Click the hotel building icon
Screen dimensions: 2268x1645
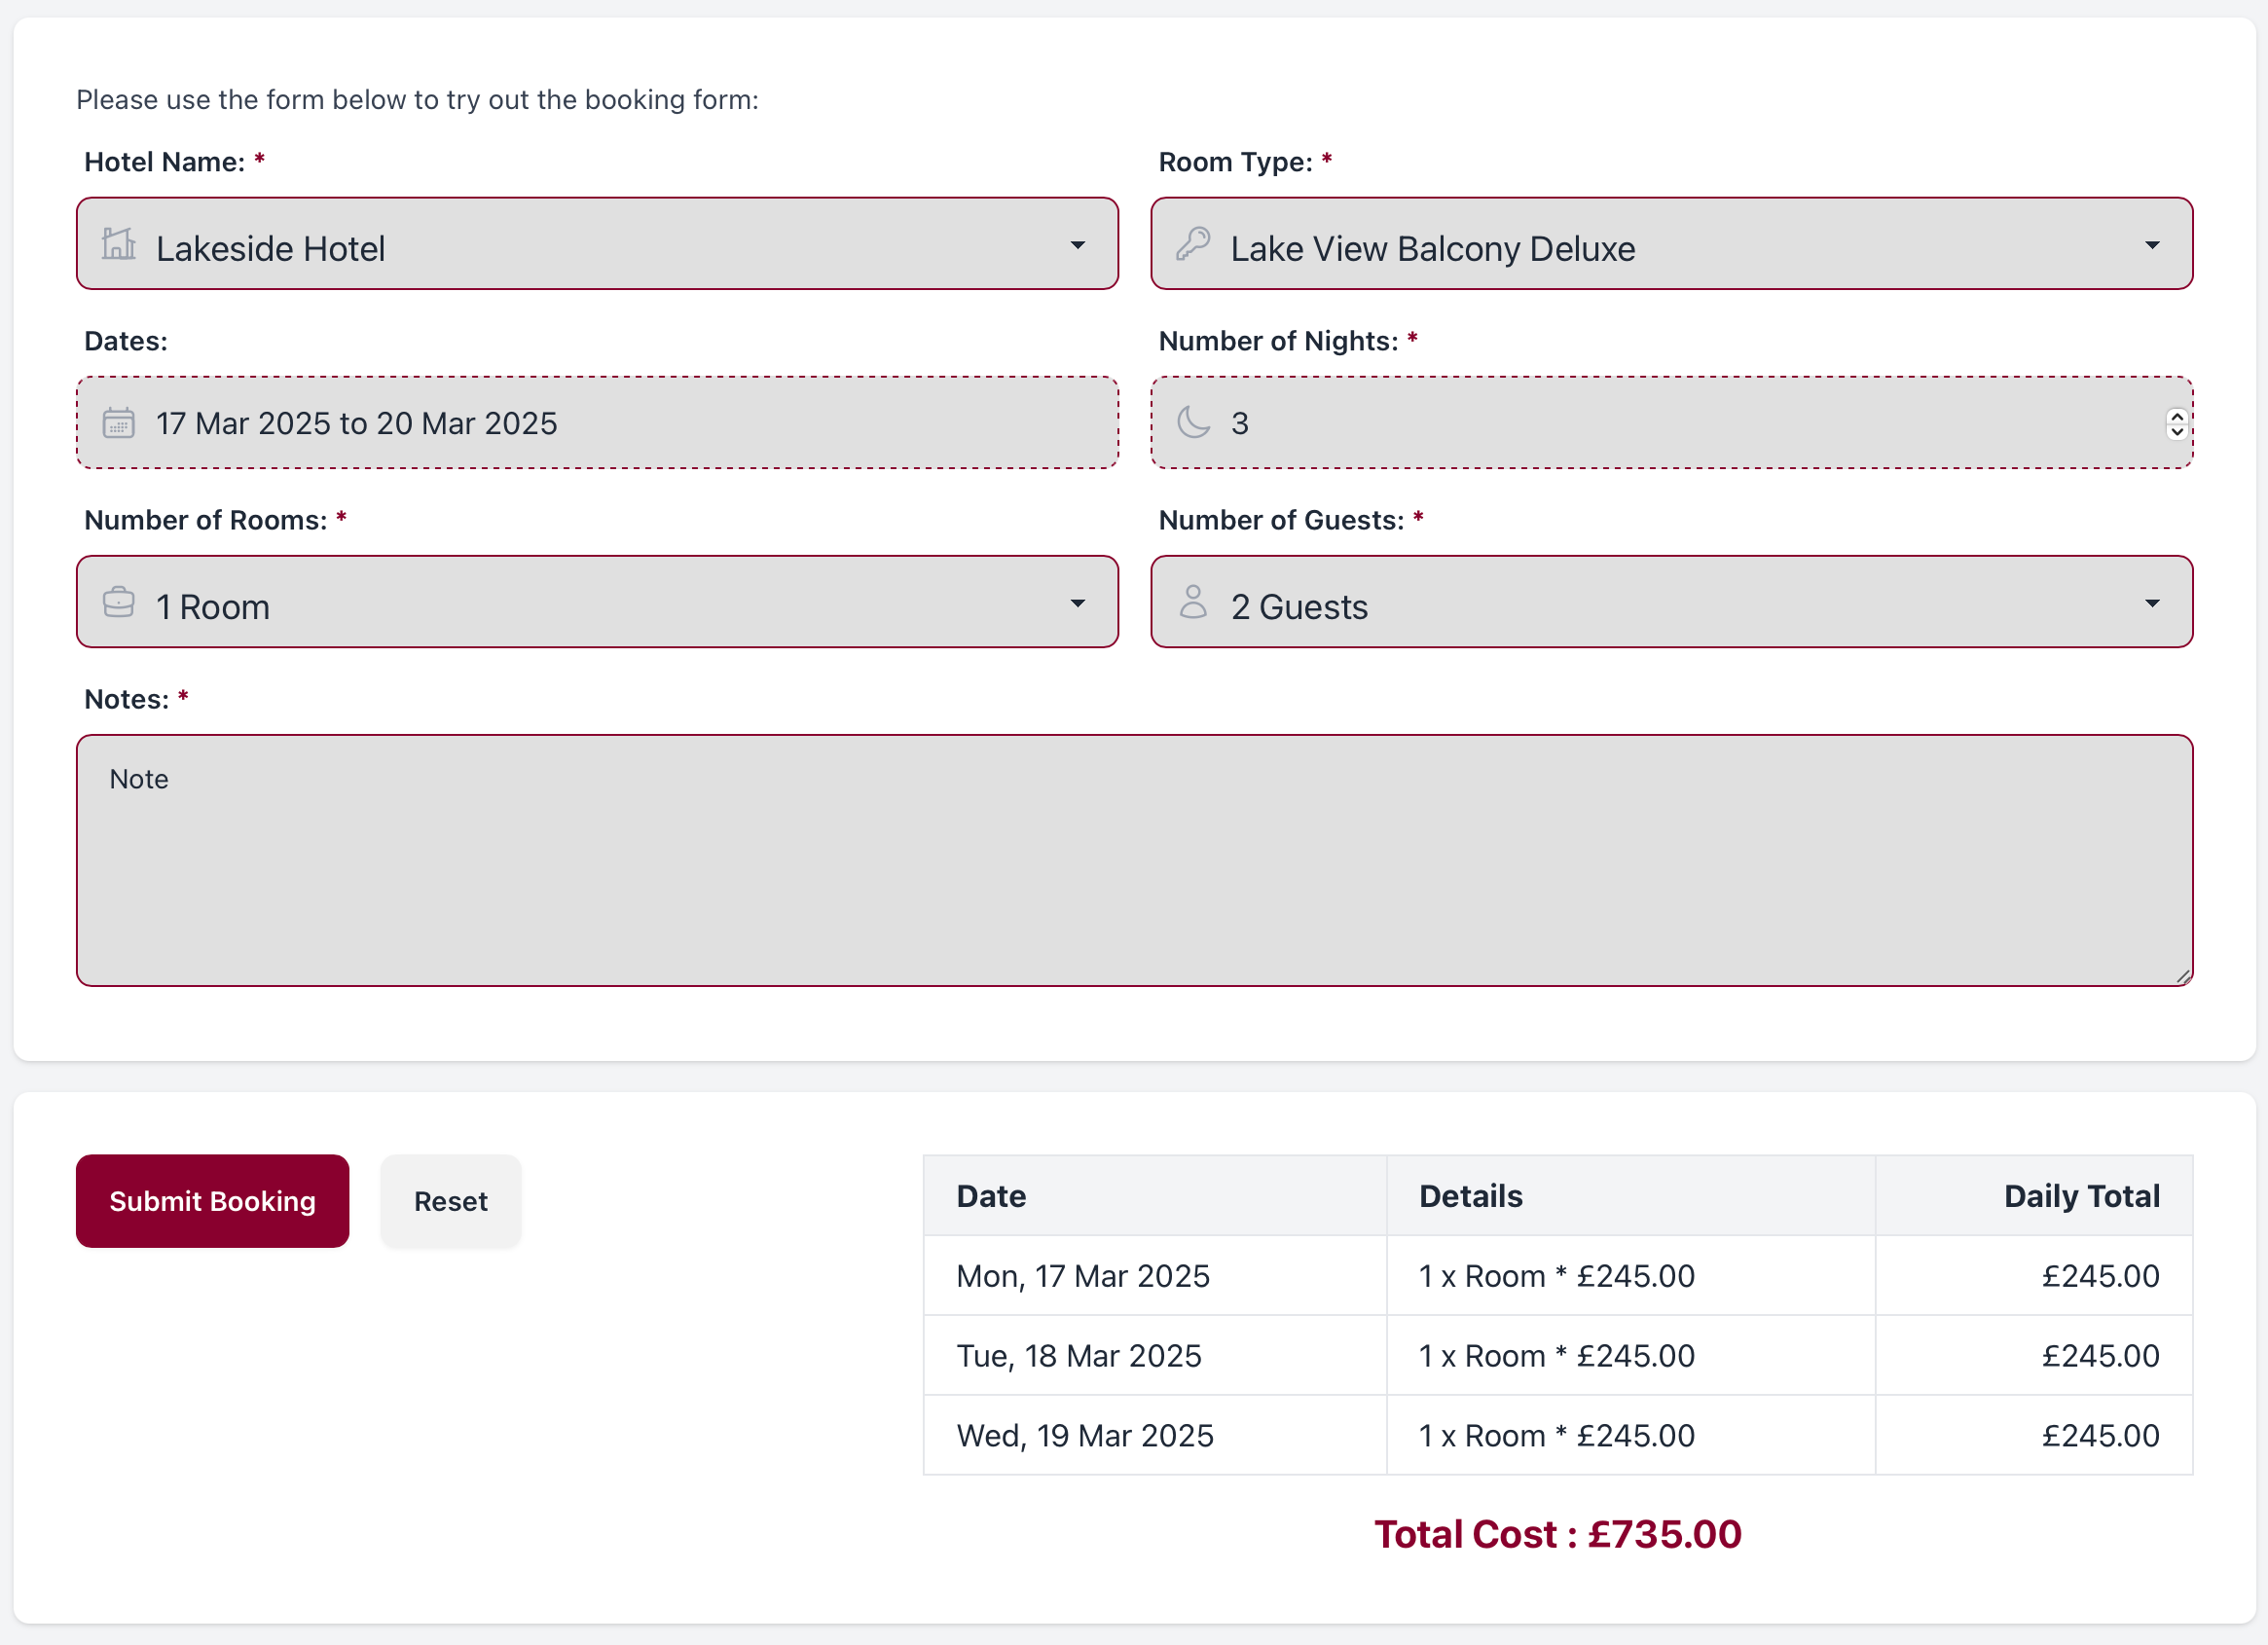(x=118, y=244)
